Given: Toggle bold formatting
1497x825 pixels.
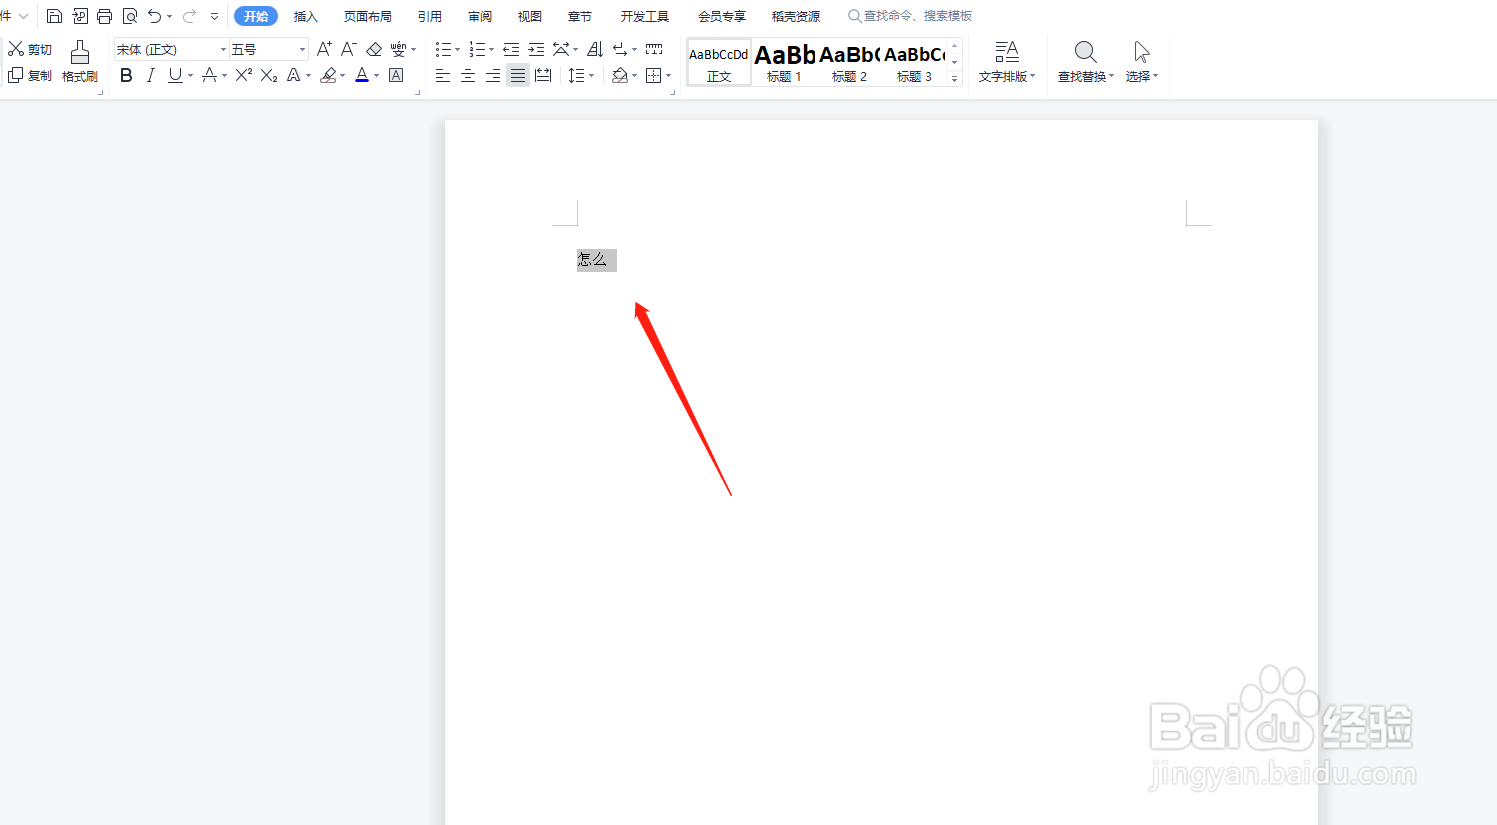Looking at the screenshot, I should pyautogui.click(x=126, y=75).
